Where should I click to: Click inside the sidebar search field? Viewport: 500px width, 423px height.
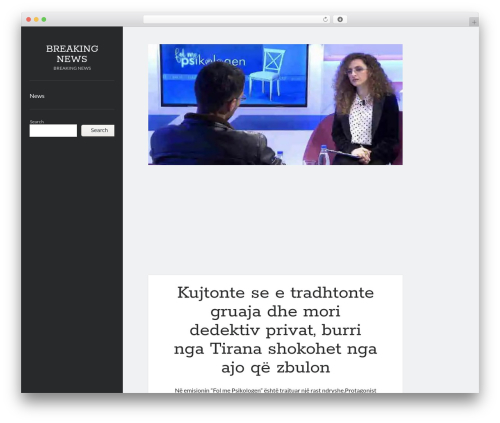pos(53,130)
